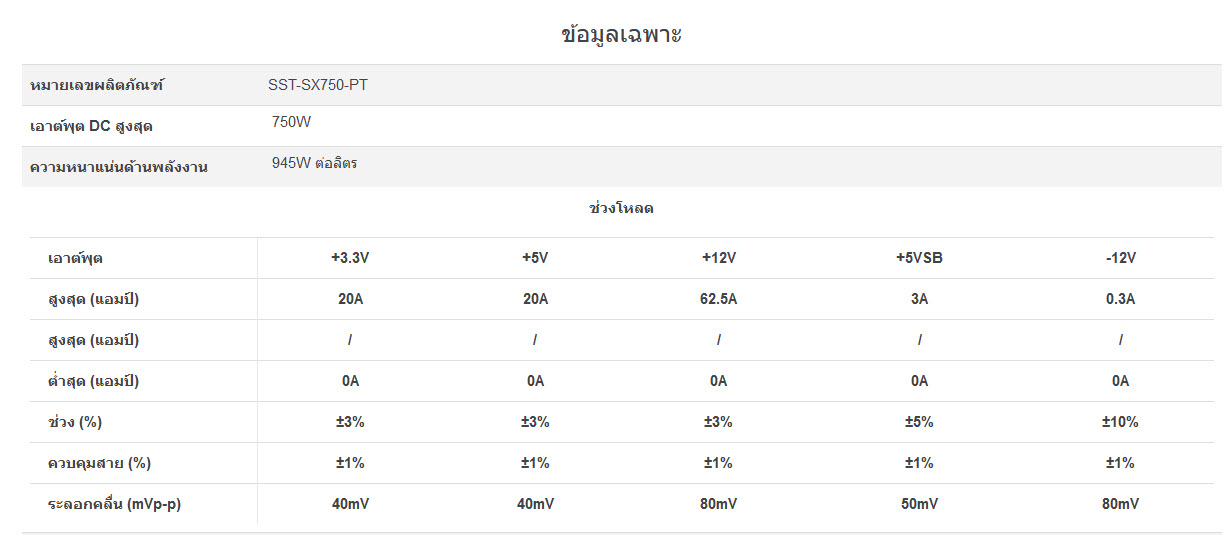Click the +3.3V column header
Screen dimensions: 1231x535
[x=350, y=258]
